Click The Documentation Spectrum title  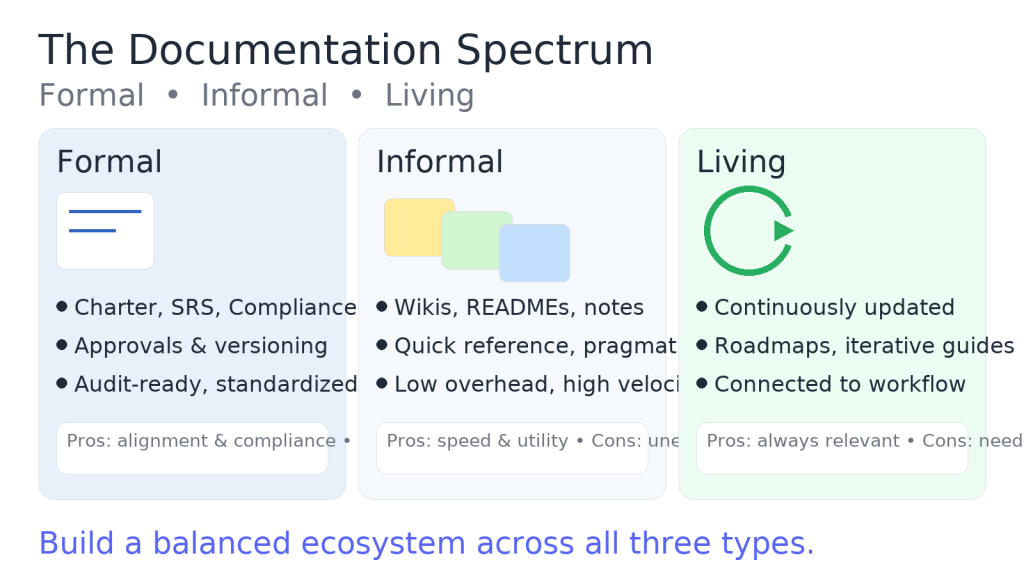(345, 51)
